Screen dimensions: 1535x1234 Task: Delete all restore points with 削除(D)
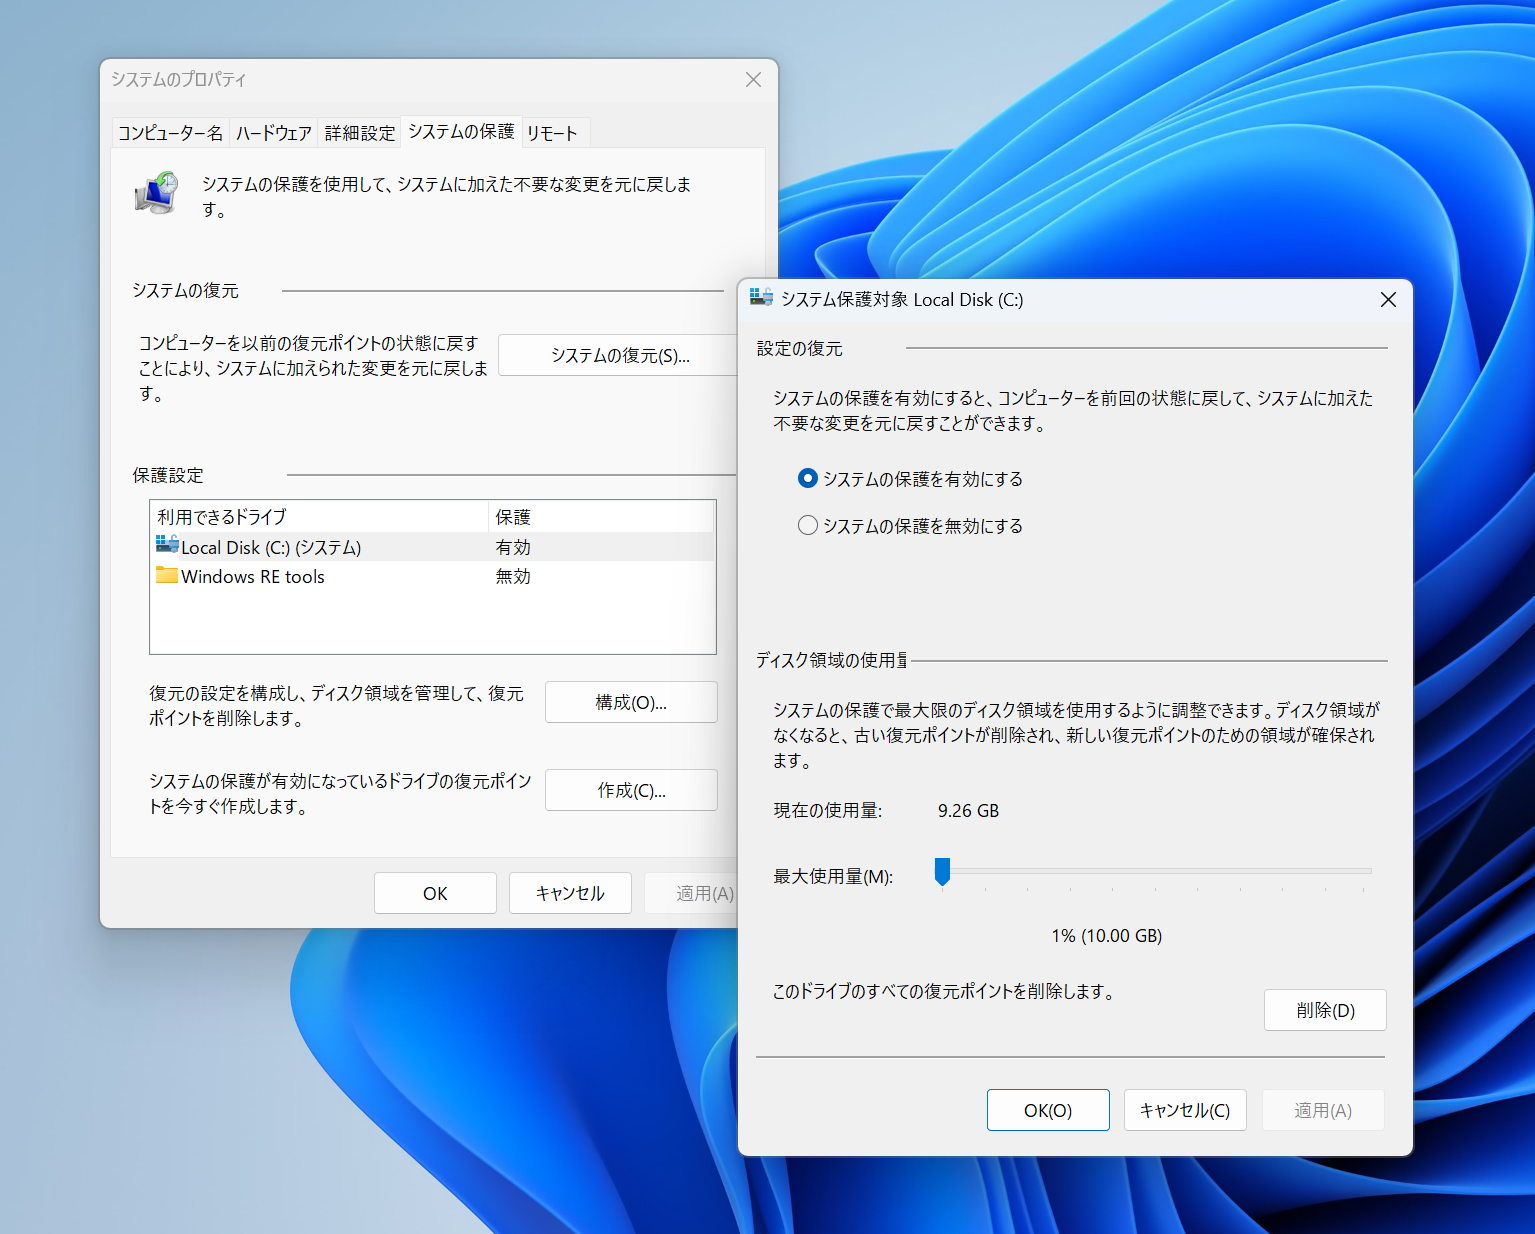[1324, 1009]
